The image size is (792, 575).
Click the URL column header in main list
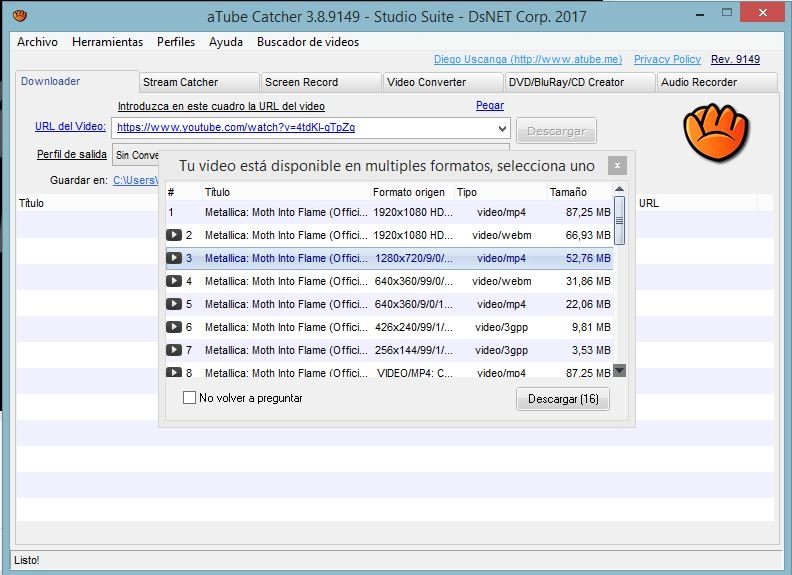click(x=697, y=203)
